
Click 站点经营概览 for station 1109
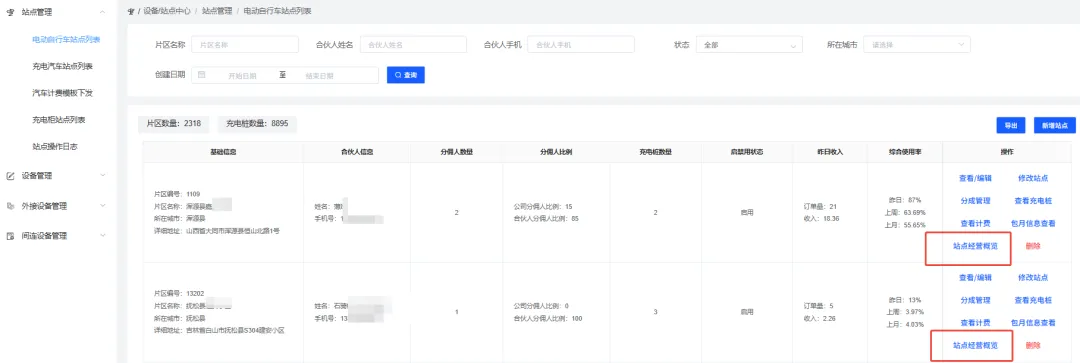coord(975,246)
